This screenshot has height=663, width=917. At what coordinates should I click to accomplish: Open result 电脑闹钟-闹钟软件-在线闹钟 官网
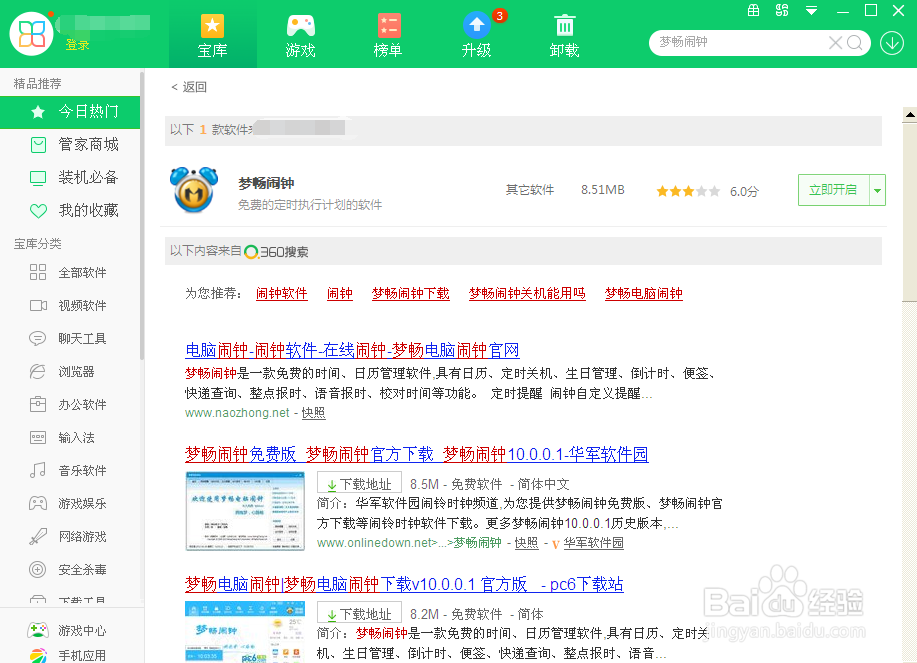tap(352, 350)
